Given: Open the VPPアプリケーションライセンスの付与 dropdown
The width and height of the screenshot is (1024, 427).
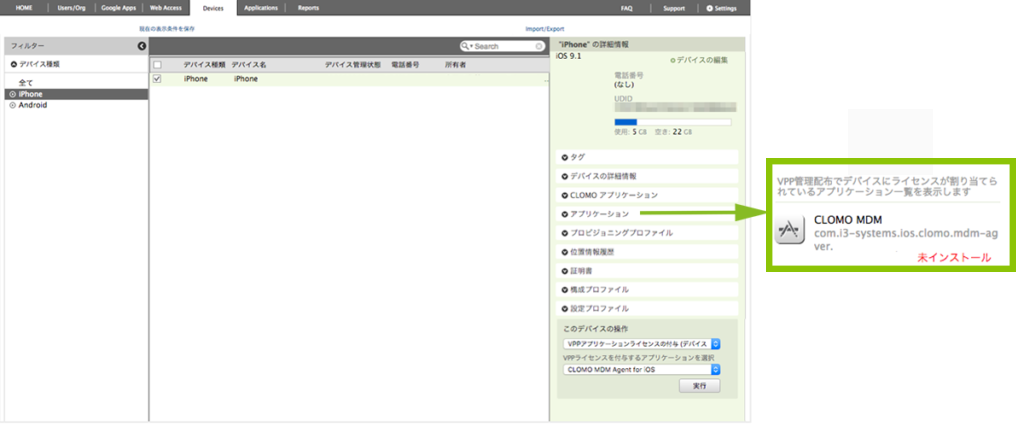Looking at the screenshot, I should pyautogui.click(x=641, y=343).
